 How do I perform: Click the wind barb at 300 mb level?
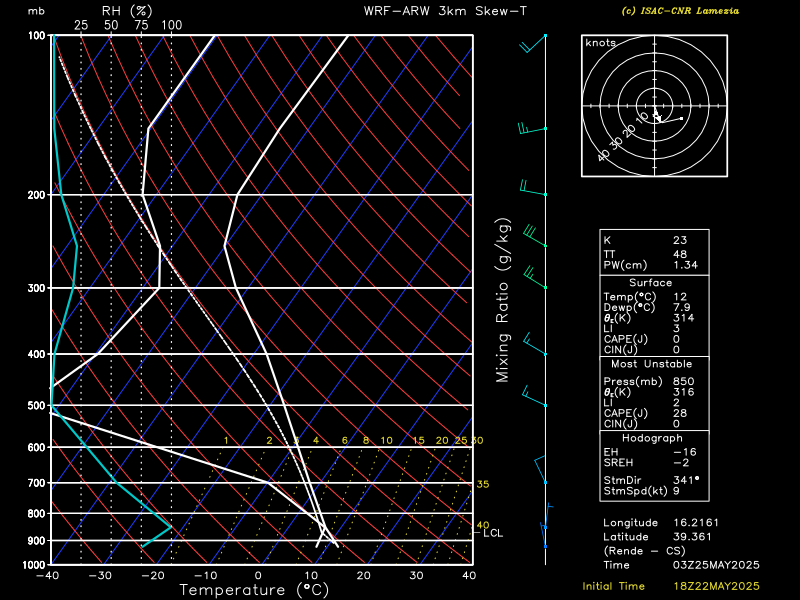[x=535, y=278]
